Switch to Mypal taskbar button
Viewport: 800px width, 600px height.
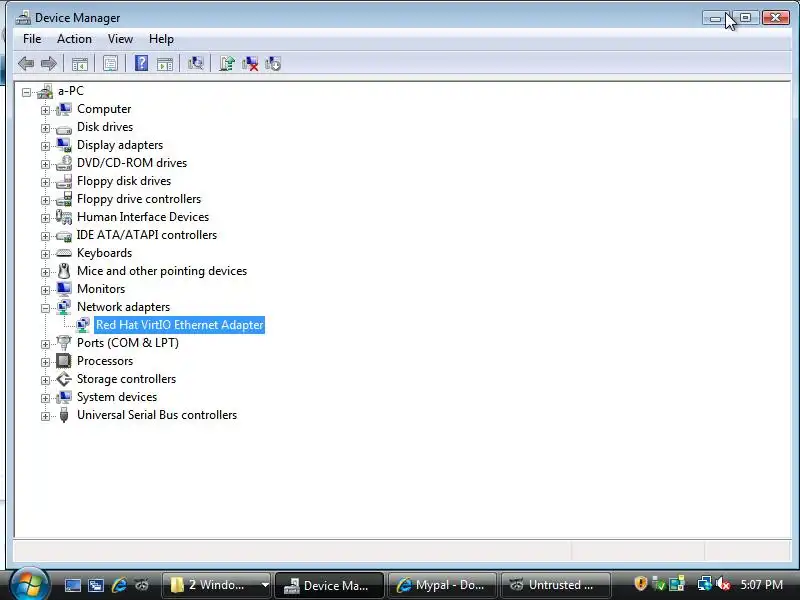442,585
